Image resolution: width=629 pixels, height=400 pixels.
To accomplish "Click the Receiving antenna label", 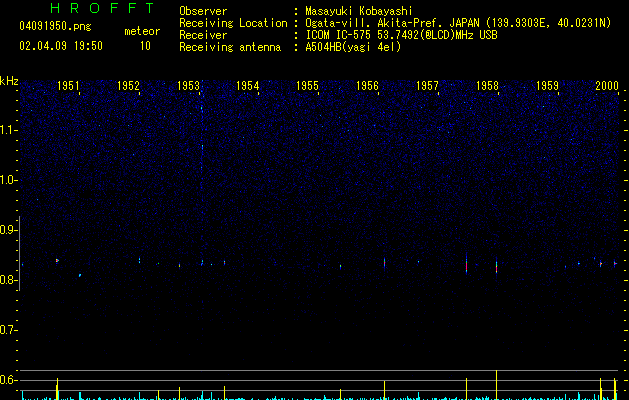I will (x=230, y=47).
